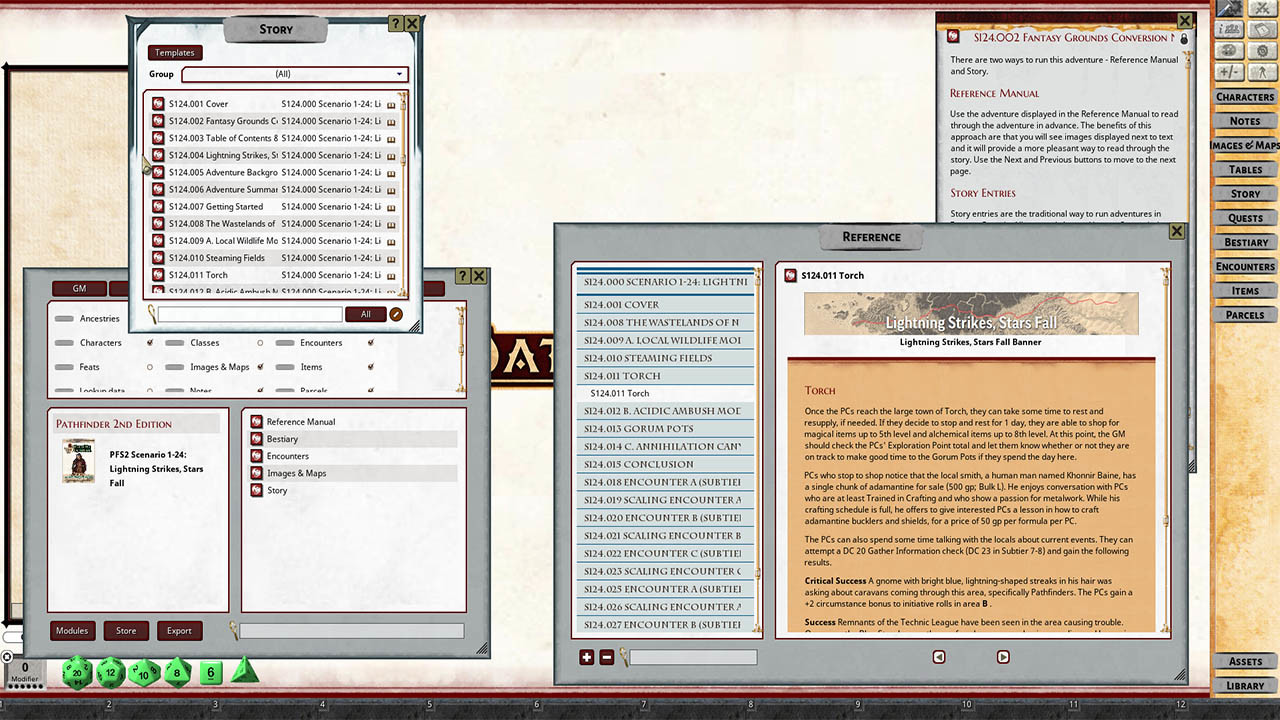Click the red book icon beside the Bestiary module entry
This screenshot has height=720, width=1280.
pos(257,438)
